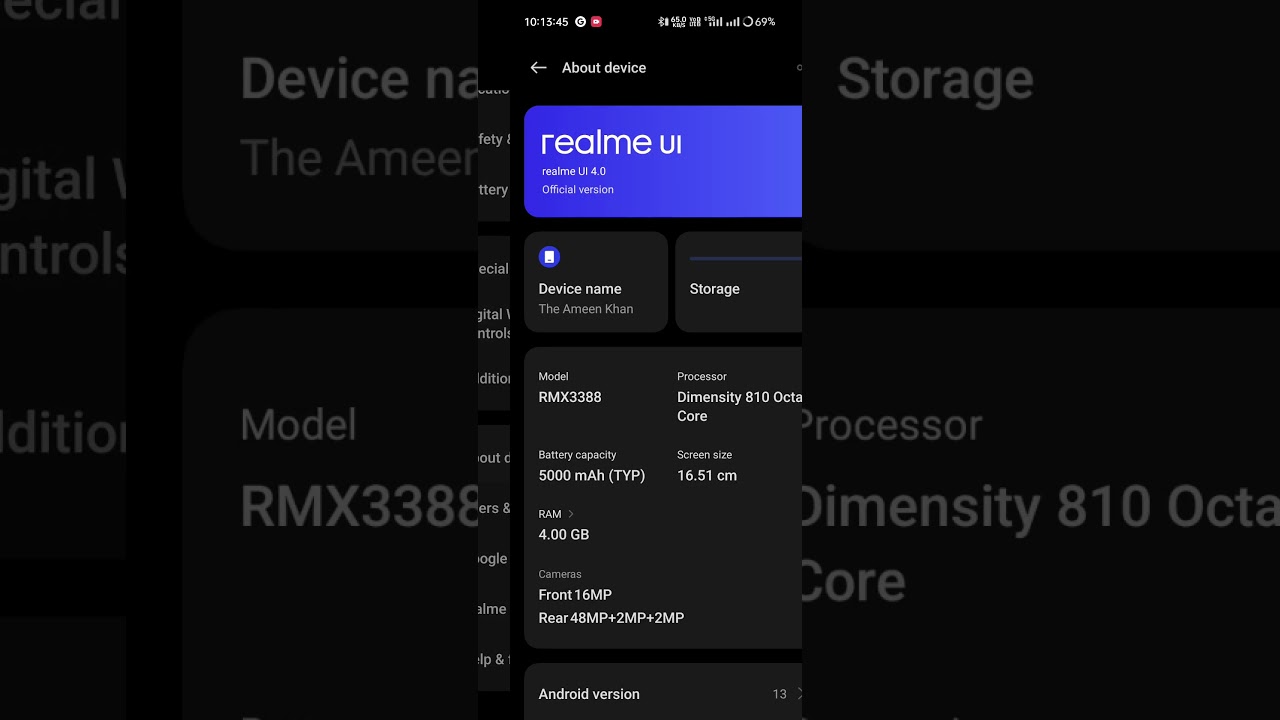The image size is (1280, 720).
Task: Open Android version via its chevron
Action: [x=799, y=693]
